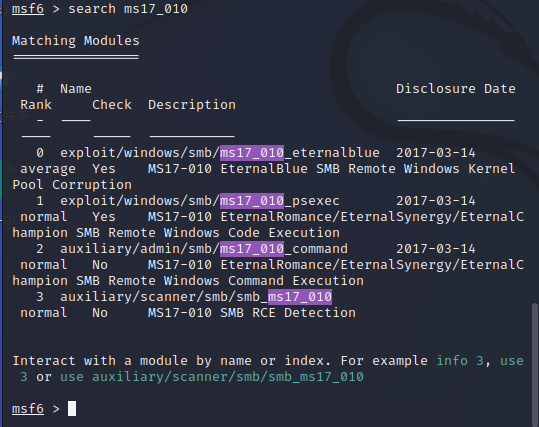Click the 2017-03-14 date for eternalblue
The image size is (539, 427).
tap(436, 153)
